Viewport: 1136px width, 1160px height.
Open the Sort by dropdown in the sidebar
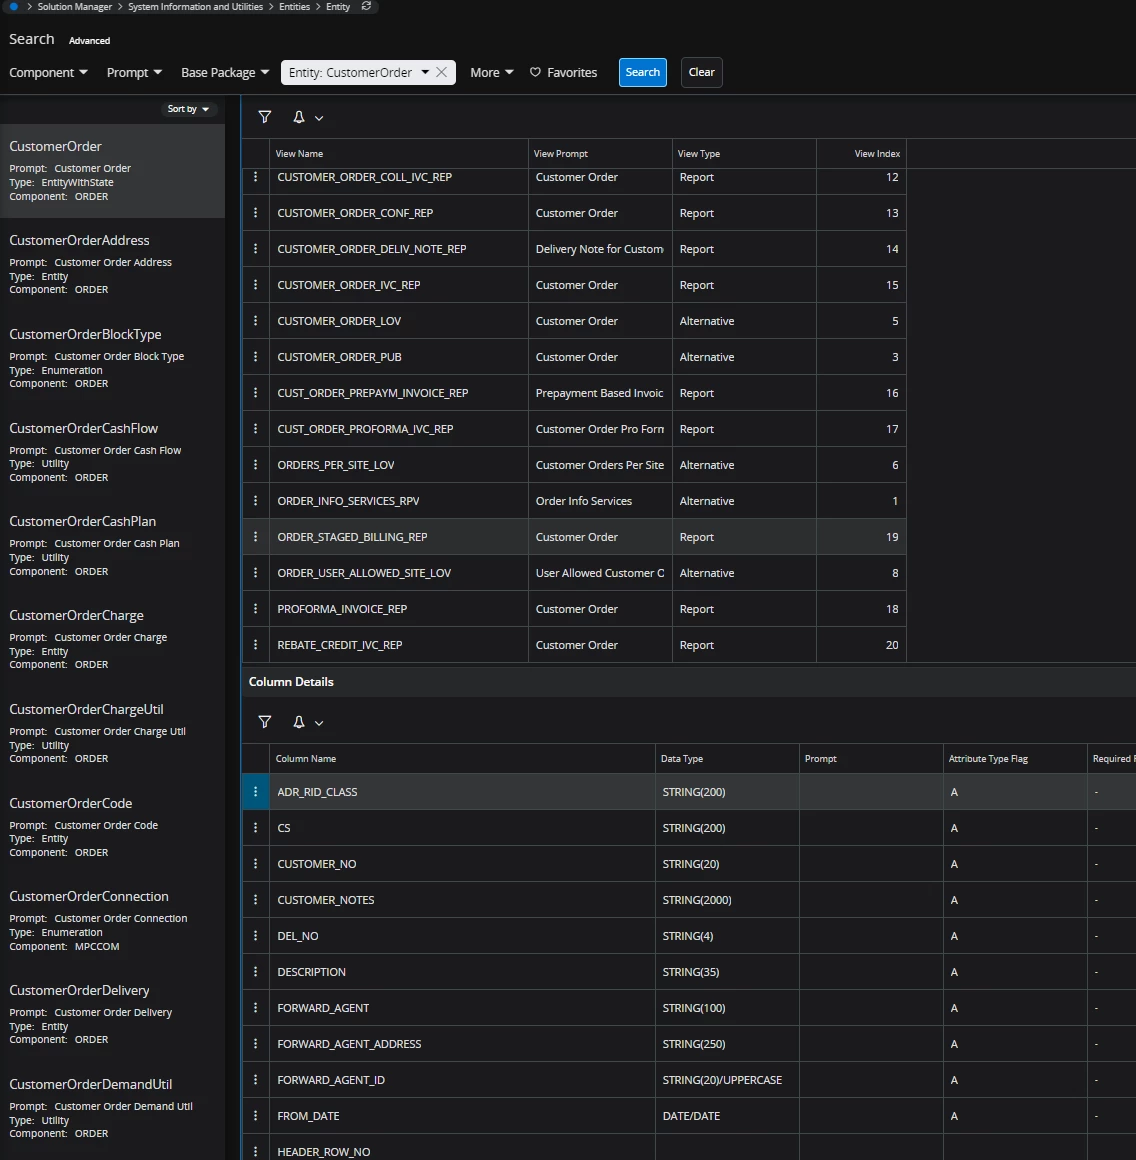tap(189, 108)
